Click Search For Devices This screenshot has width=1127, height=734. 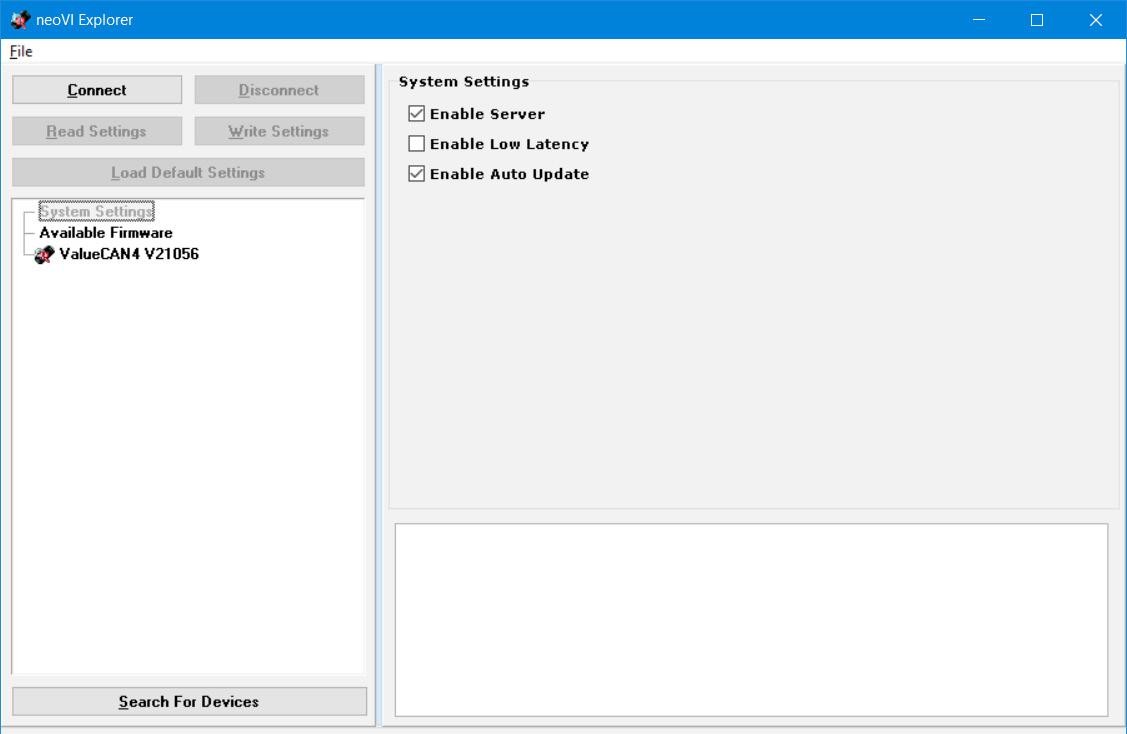(x=189, y=701)
